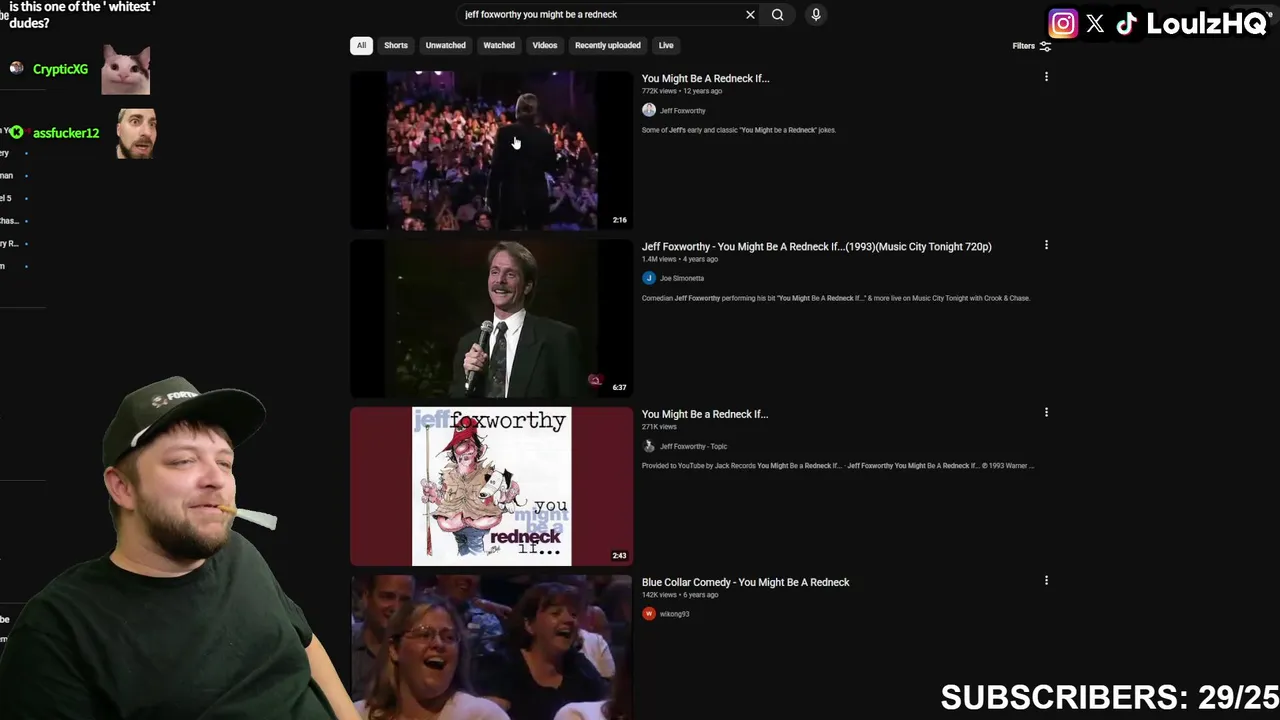
Task: Open the menu for the Jeff Foxworthy - Topic video
Action: 1046,412
